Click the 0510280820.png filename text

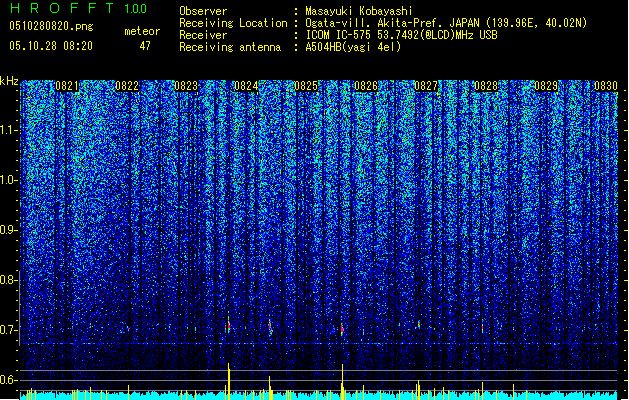pyautogui.click(x=51, y=26)
